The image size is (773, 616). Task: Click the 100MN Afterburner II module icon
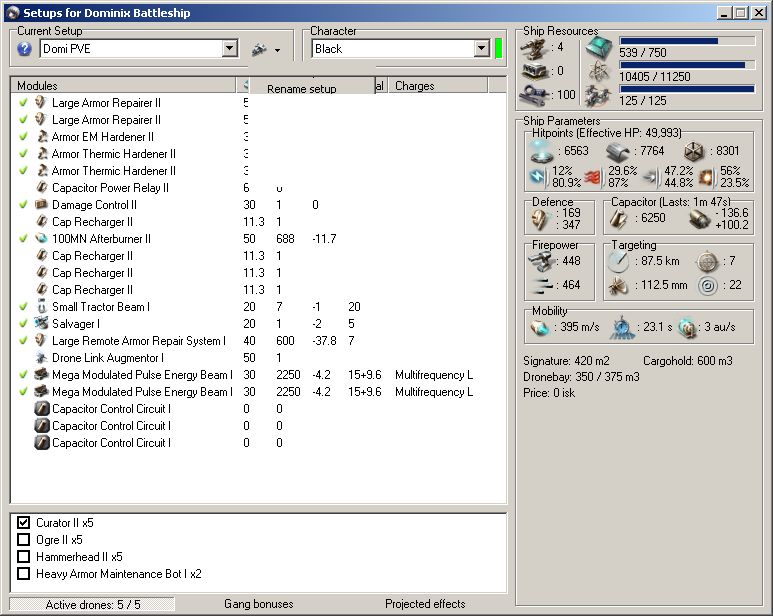42,239
